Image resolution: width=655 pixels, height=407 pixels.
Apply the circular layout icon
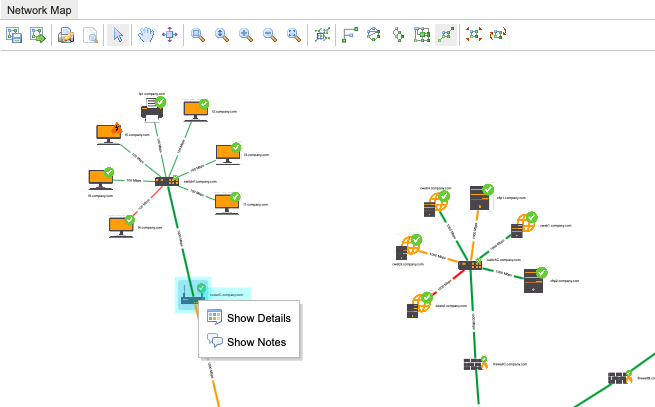tap(373, 35)
